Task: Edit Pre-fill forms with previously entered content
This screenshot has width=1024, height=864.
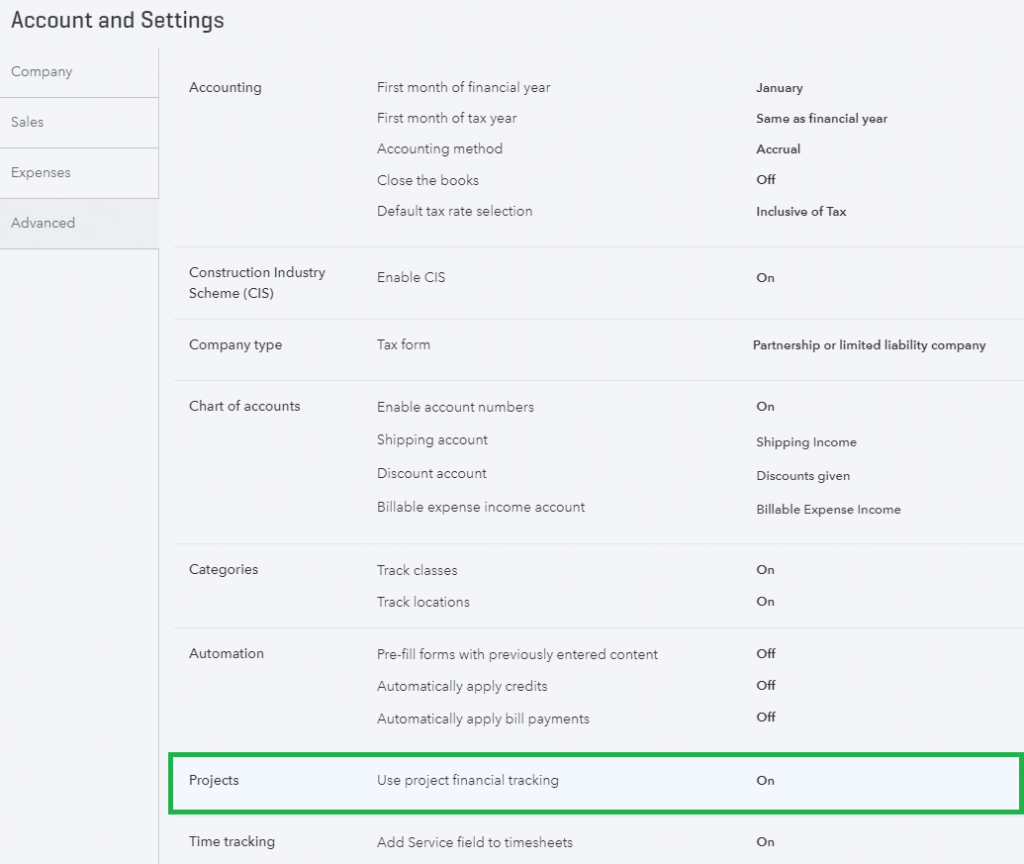Action: point(517,654)
